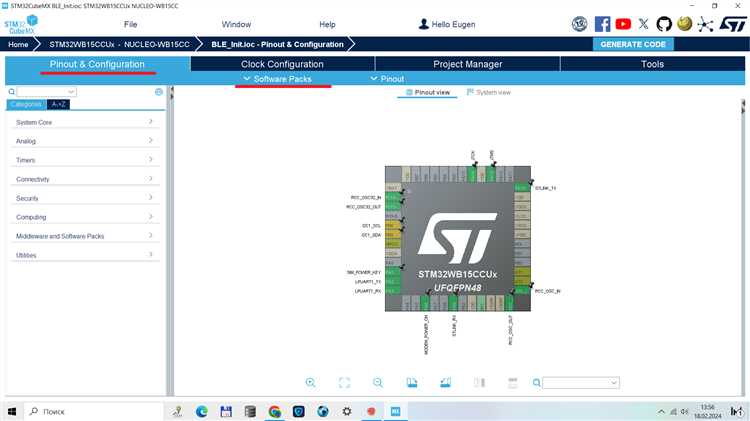Open Windows Settings gear on the taskbar
Screen dimensions: 750x421
tap(347, 411)
